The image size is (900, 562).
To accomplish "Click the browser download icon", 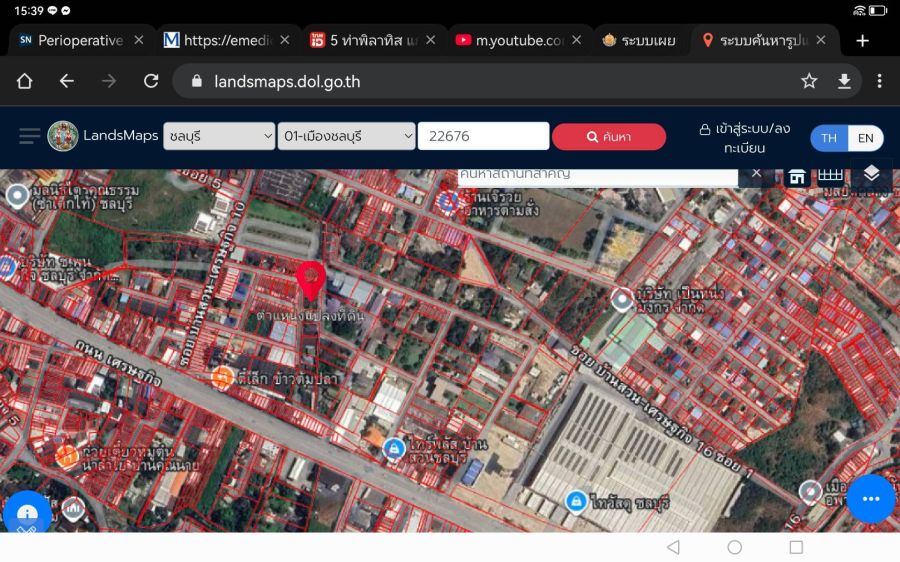I will (844, 81).
